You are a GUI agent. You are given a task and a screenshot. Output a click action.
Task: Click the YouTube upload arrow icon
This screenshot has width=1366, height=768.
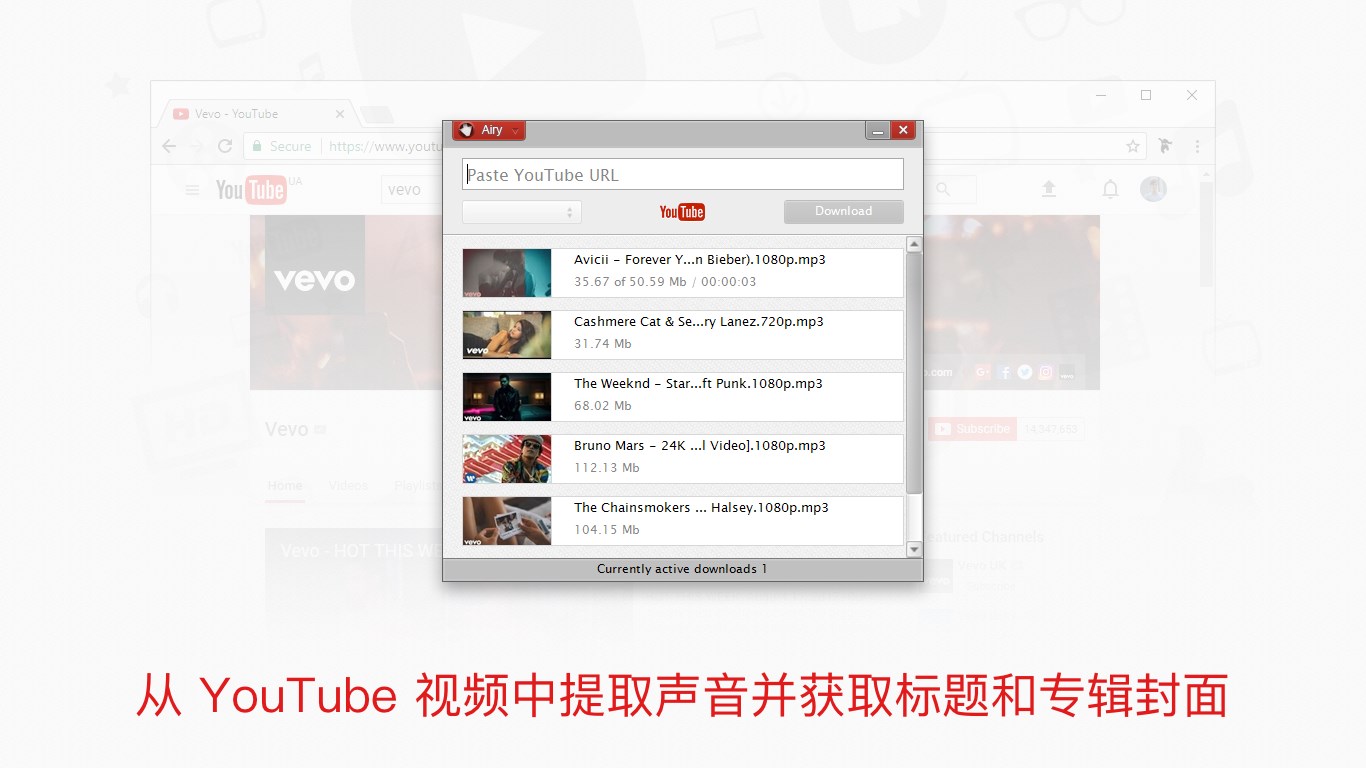coord(1049,189)
